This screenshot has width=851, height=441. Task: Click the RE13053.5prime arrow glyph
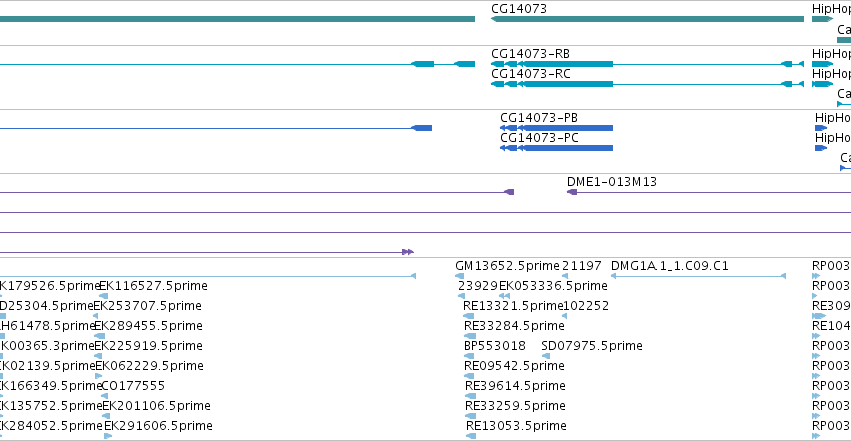(x=471, y=436)
